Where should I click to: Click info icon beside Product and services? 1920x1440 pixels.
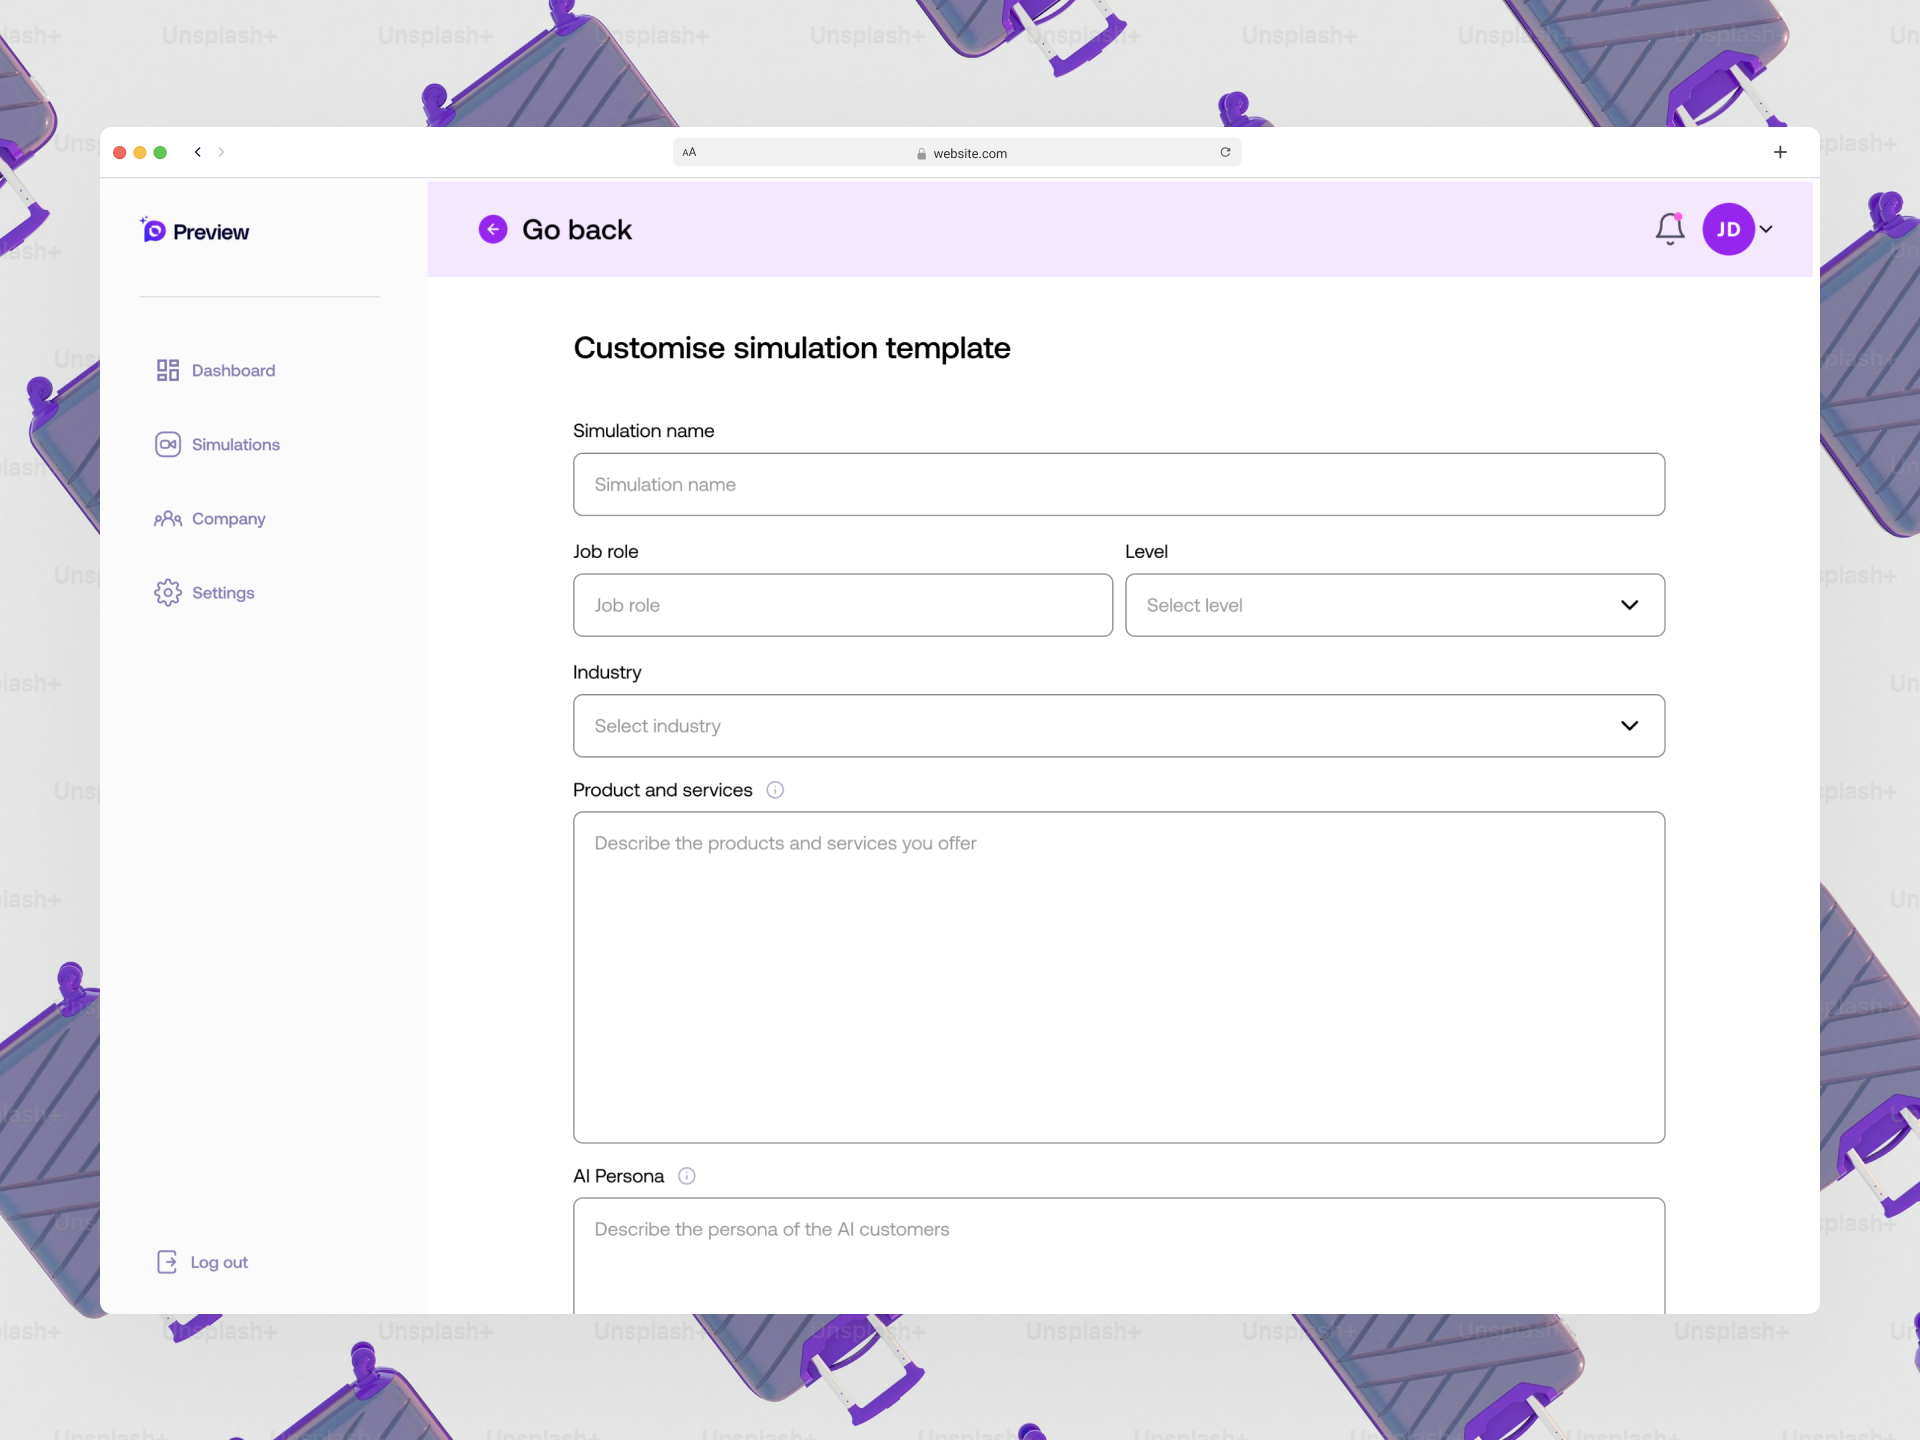(x=775, y=790)
